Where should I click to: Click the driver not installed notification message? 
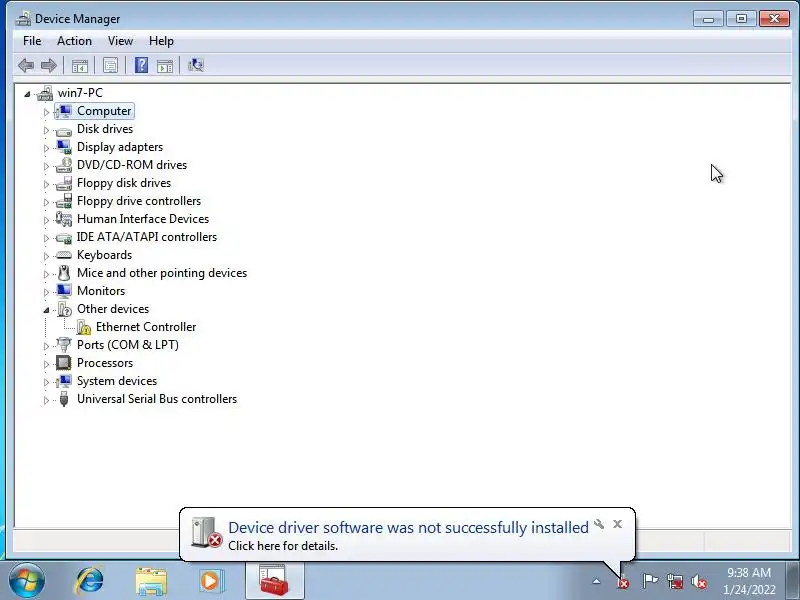(408, 528)
